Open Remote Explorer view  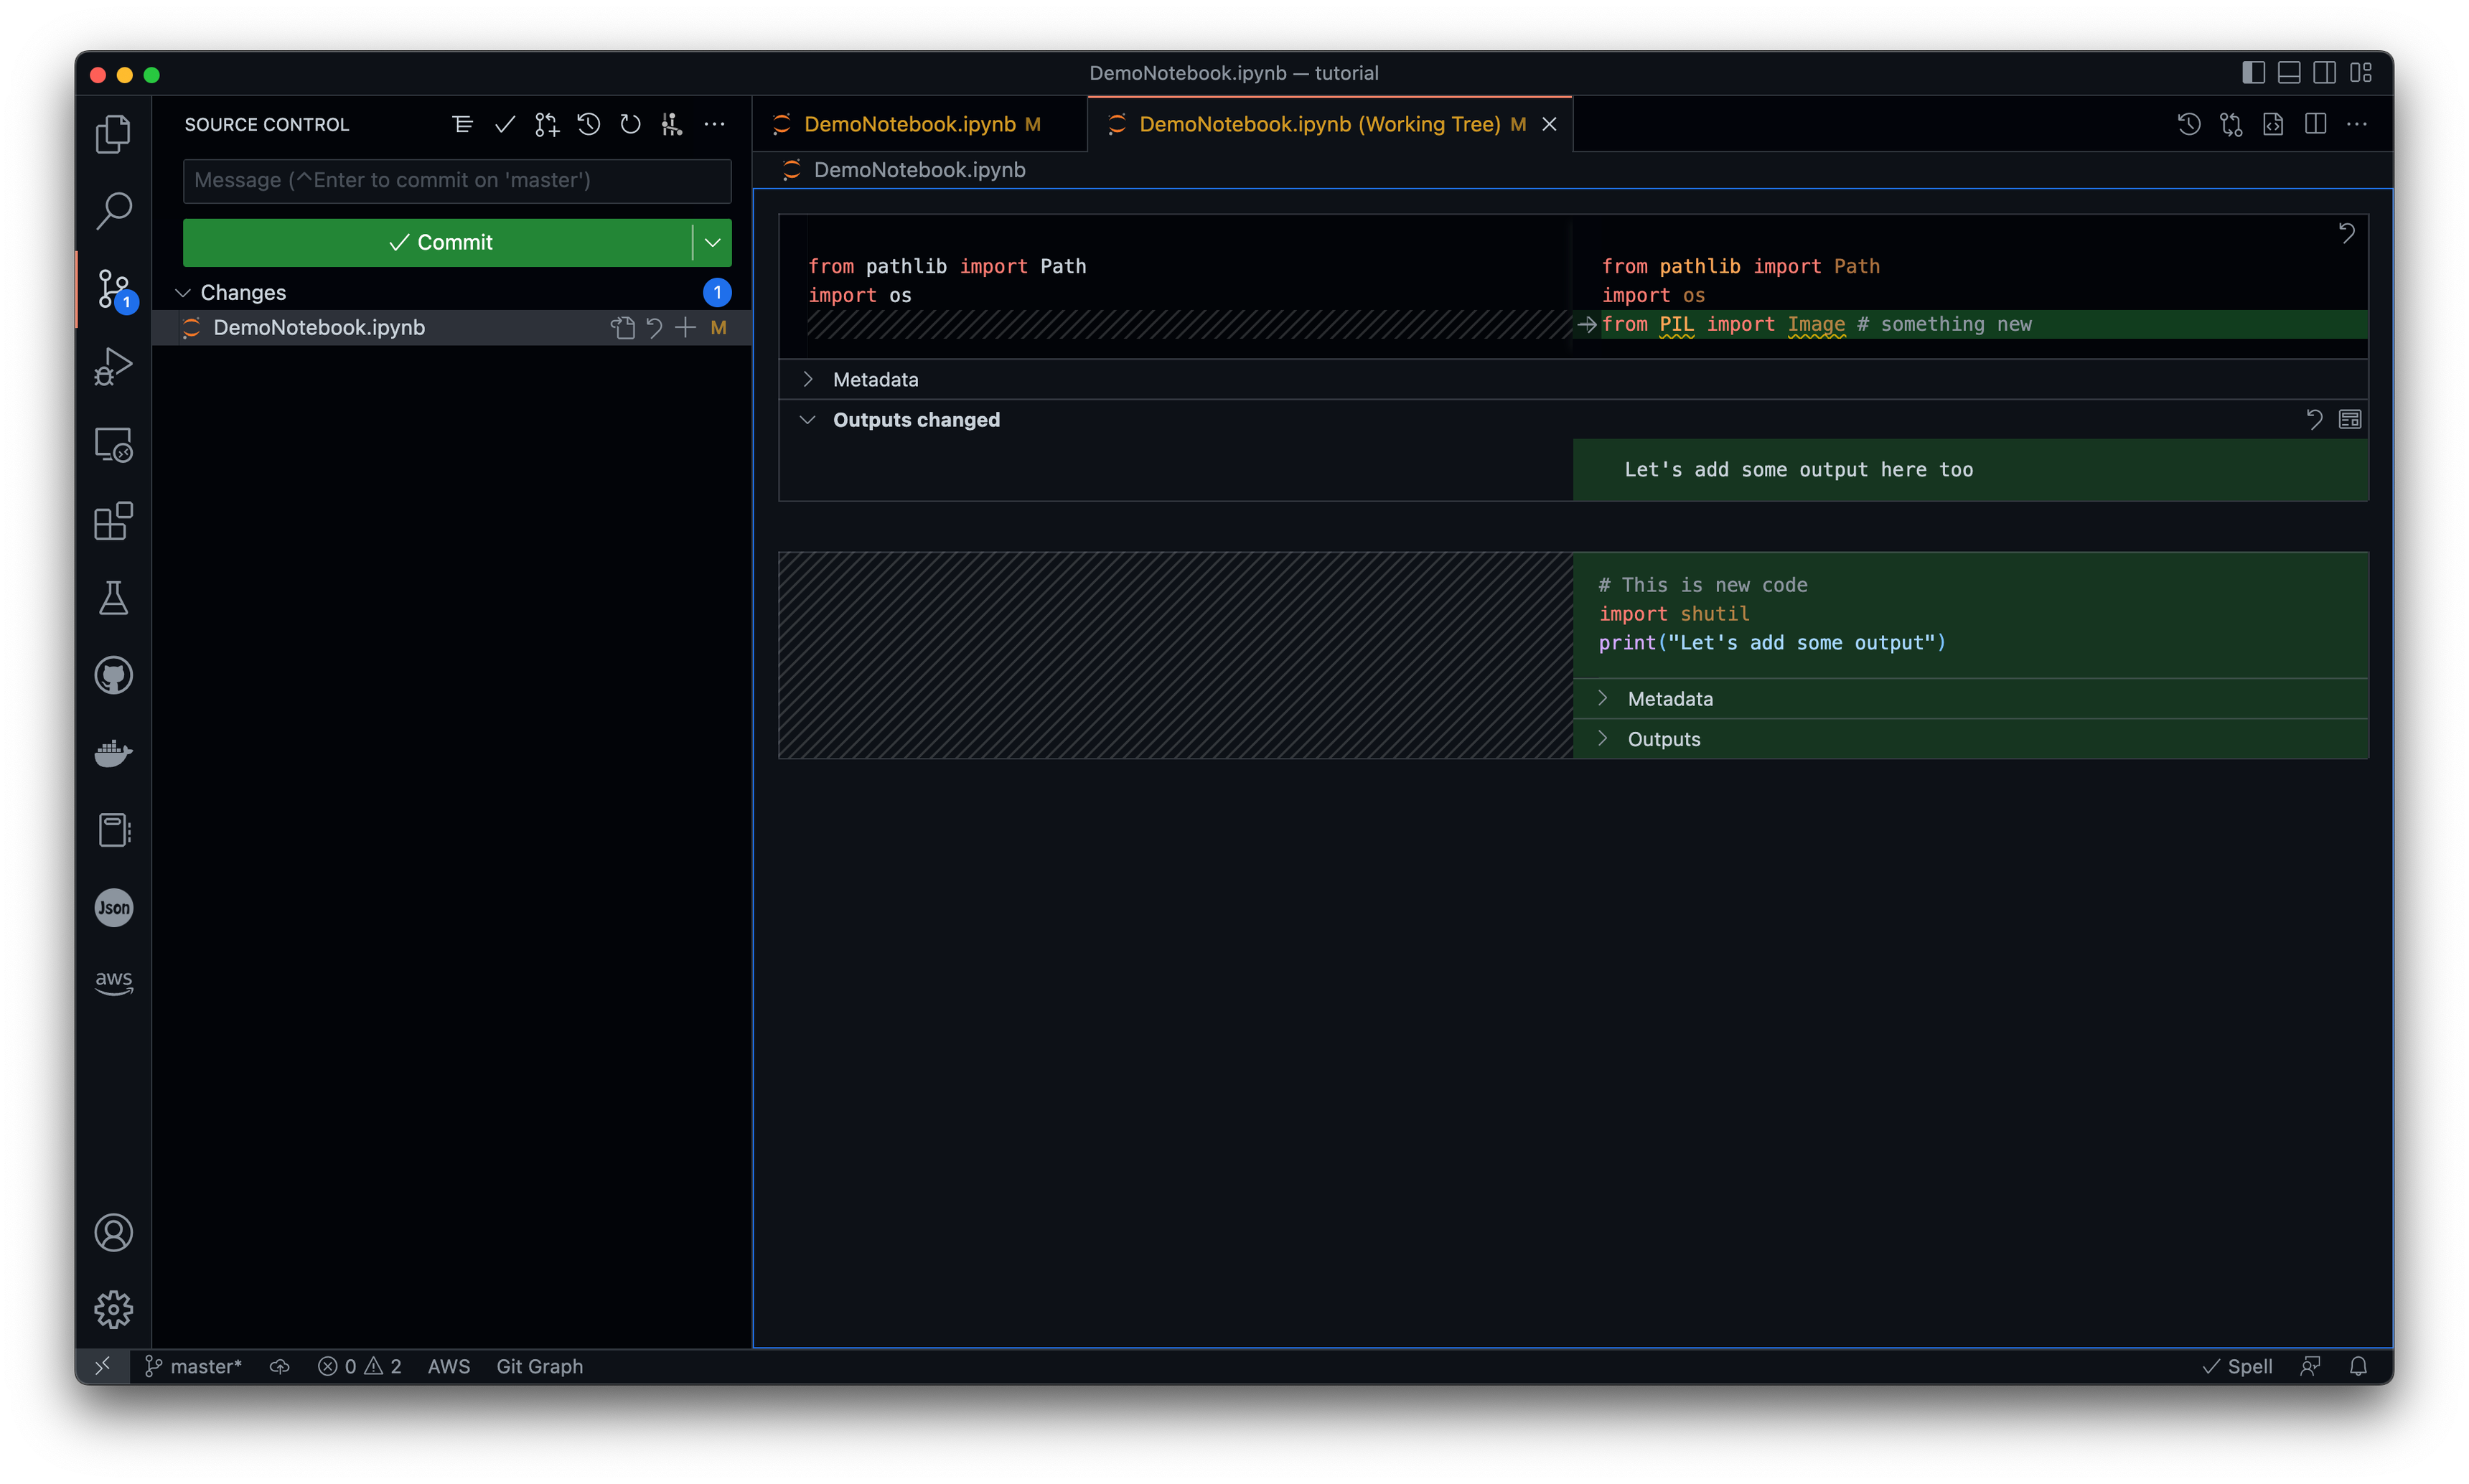(x=113, y=444)
